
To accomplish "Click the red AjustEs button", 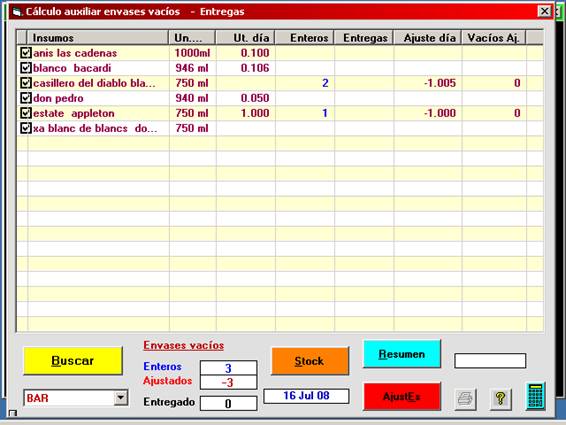I will (402, 396).
